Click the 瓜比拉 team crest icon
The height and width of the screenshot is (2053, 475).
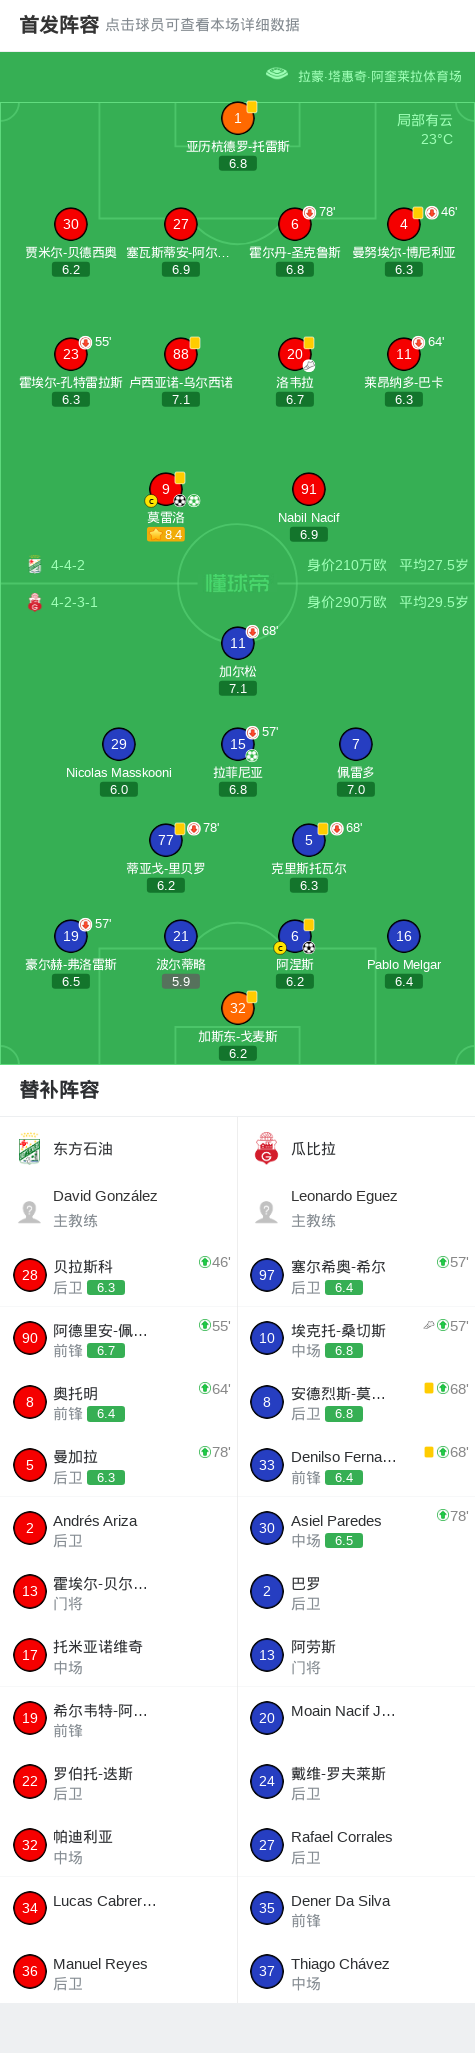click(266, 1149)
